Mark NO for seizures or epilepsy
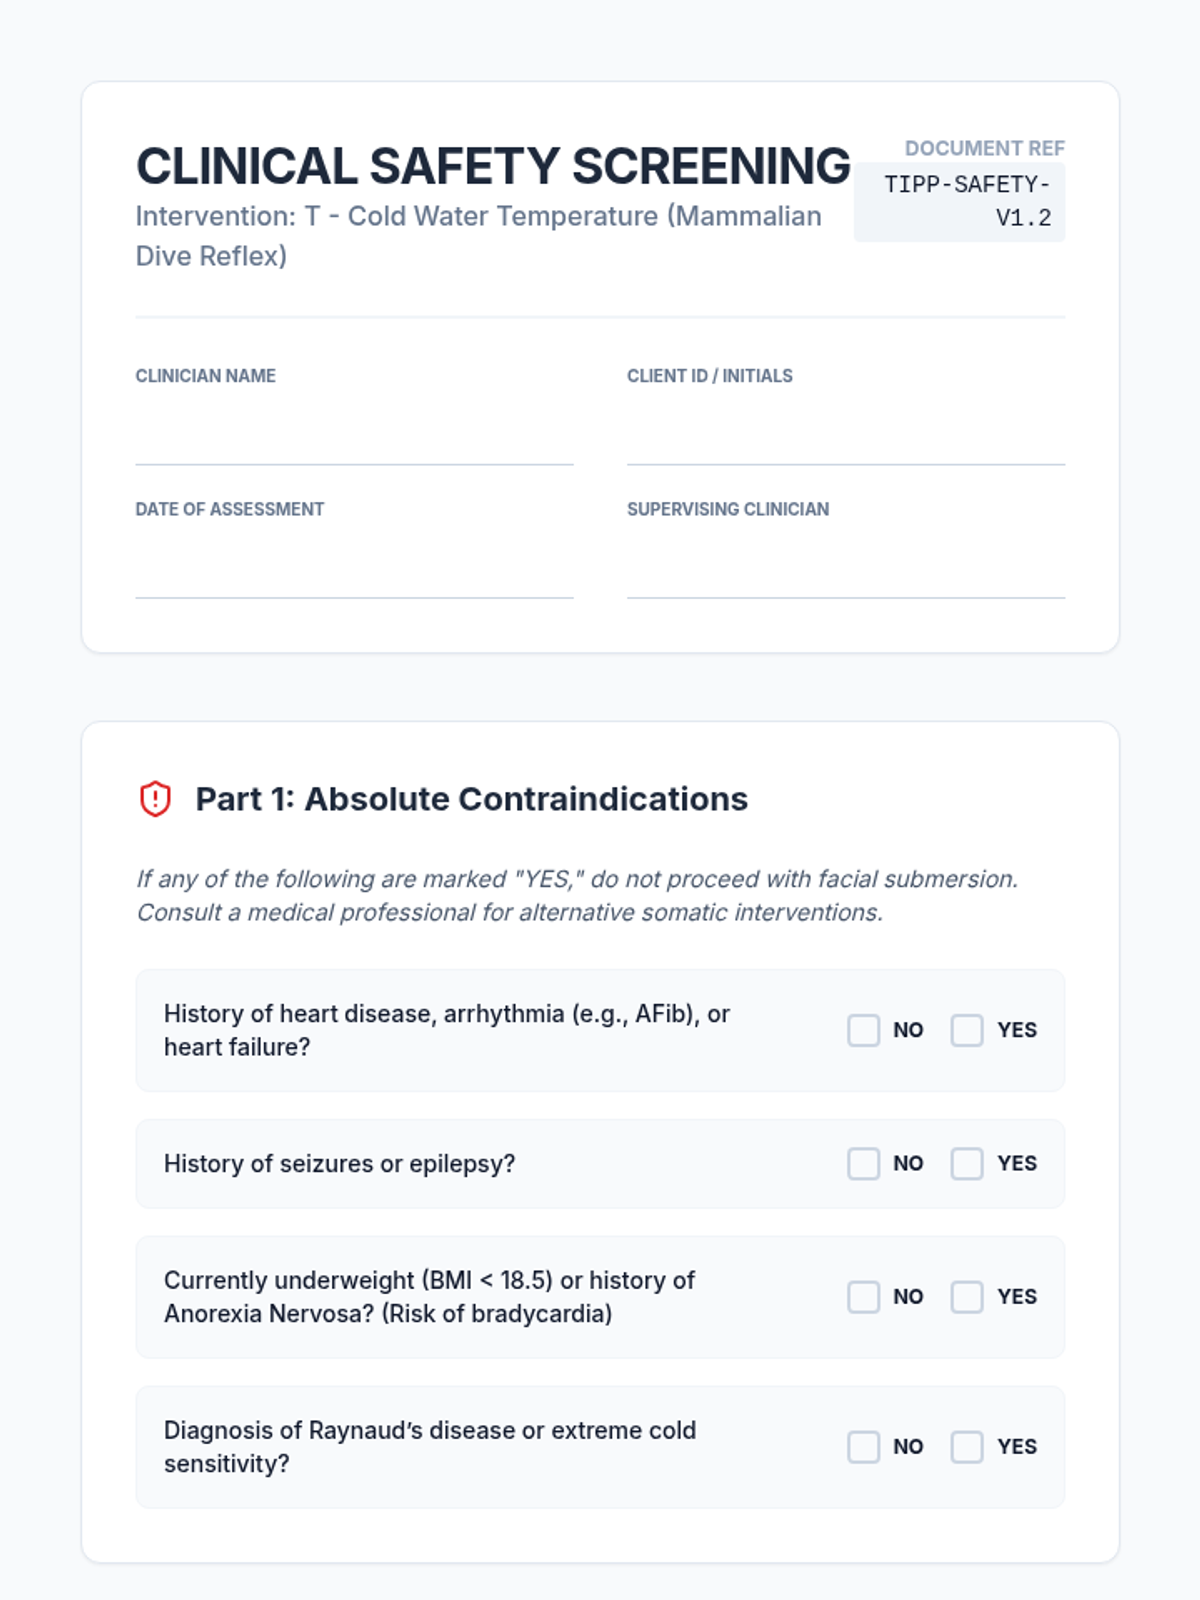Screen dimensions: 1200x1600 (x=863, y=1163)
